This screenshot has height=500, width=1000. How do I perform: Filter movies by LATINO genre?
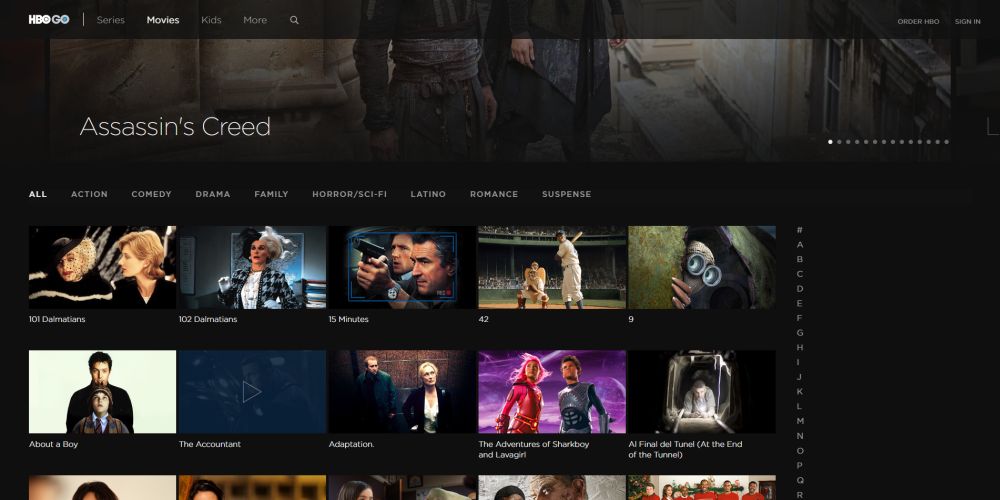pos(428,194)
